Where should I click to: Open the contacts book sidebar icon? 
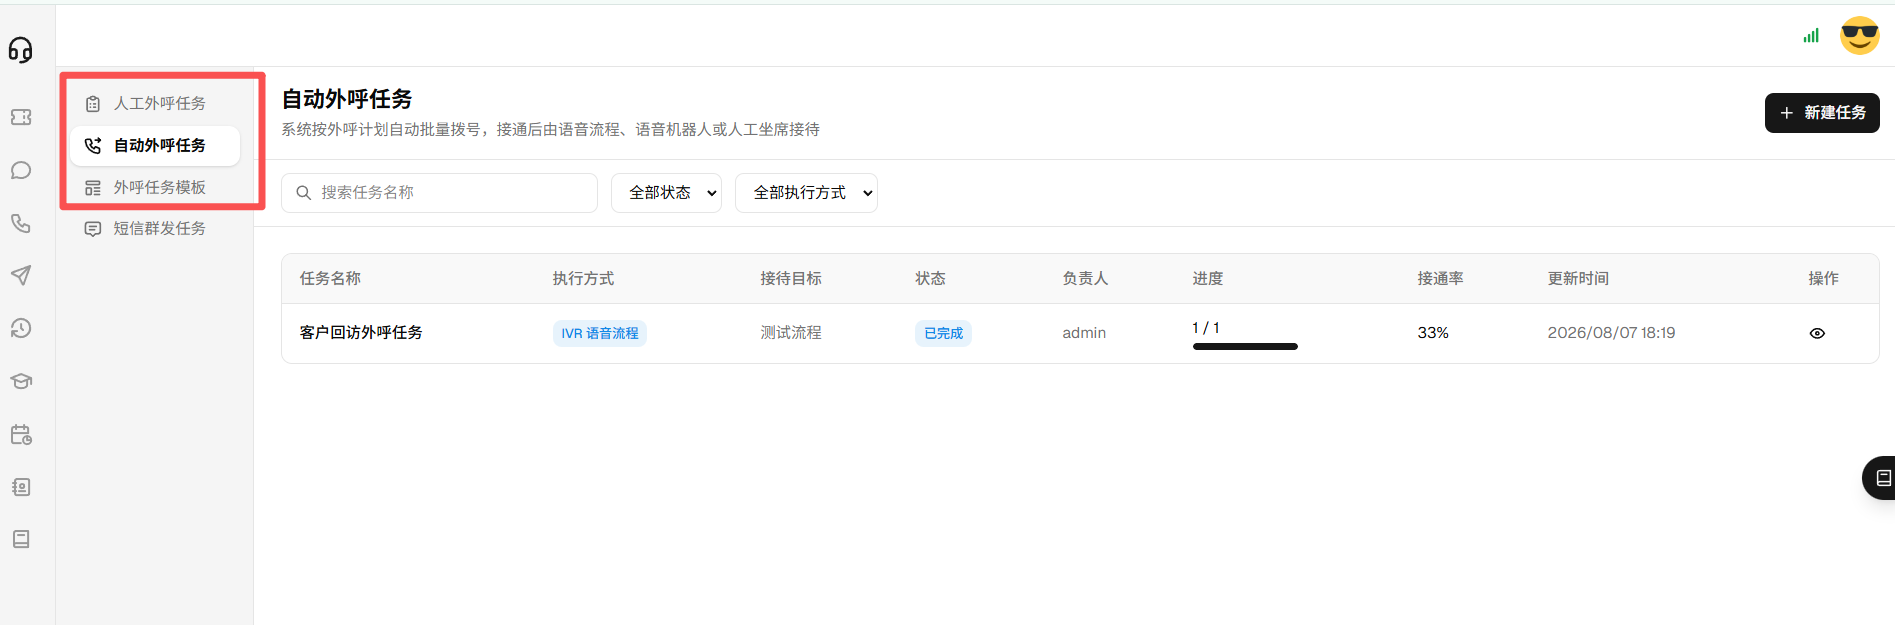coord(21,487)
